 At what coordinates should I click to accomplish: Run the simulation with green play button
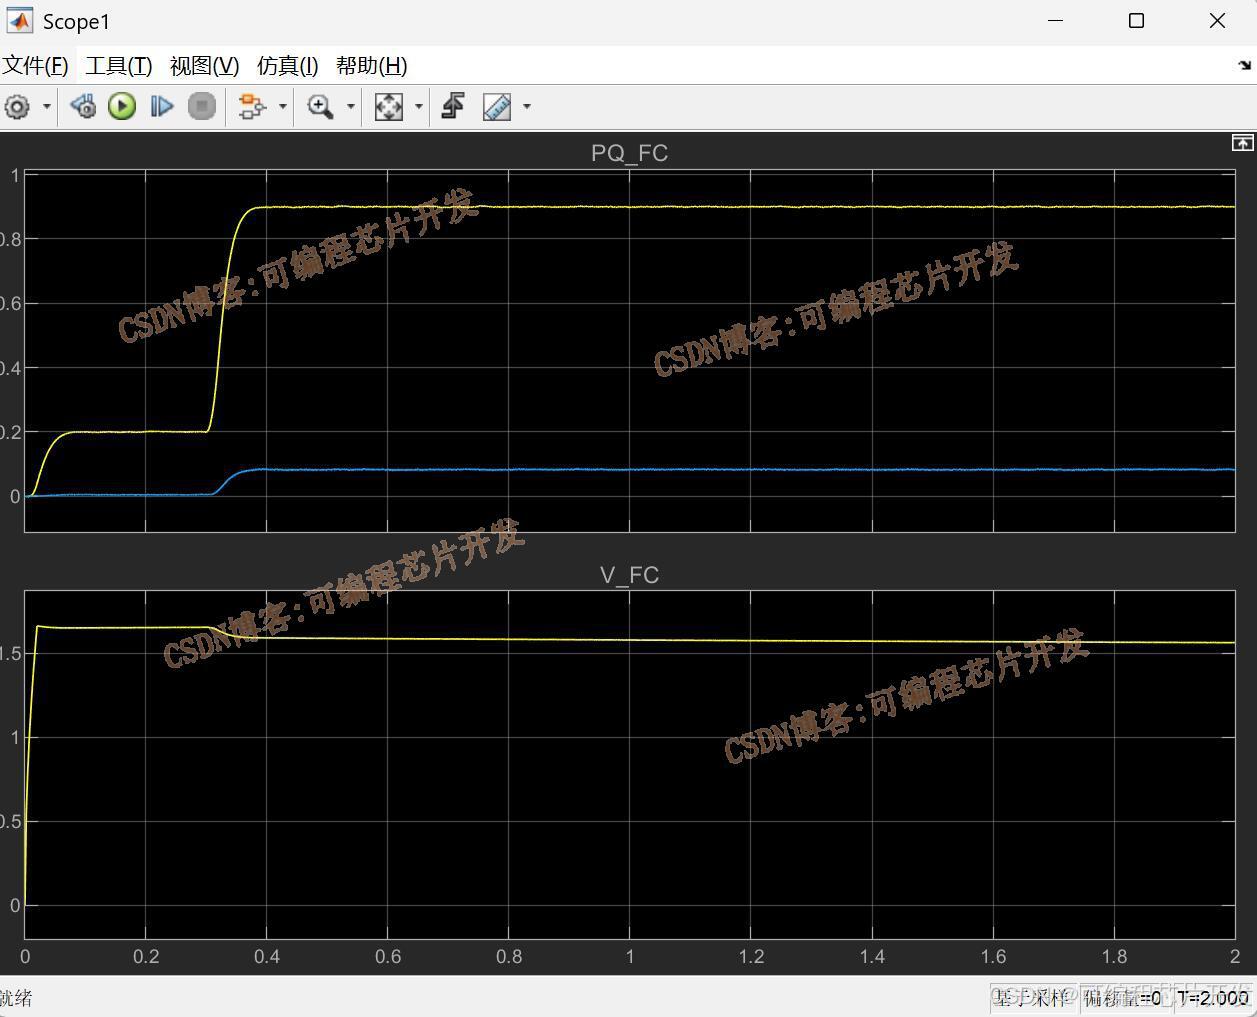pos(122,106)
